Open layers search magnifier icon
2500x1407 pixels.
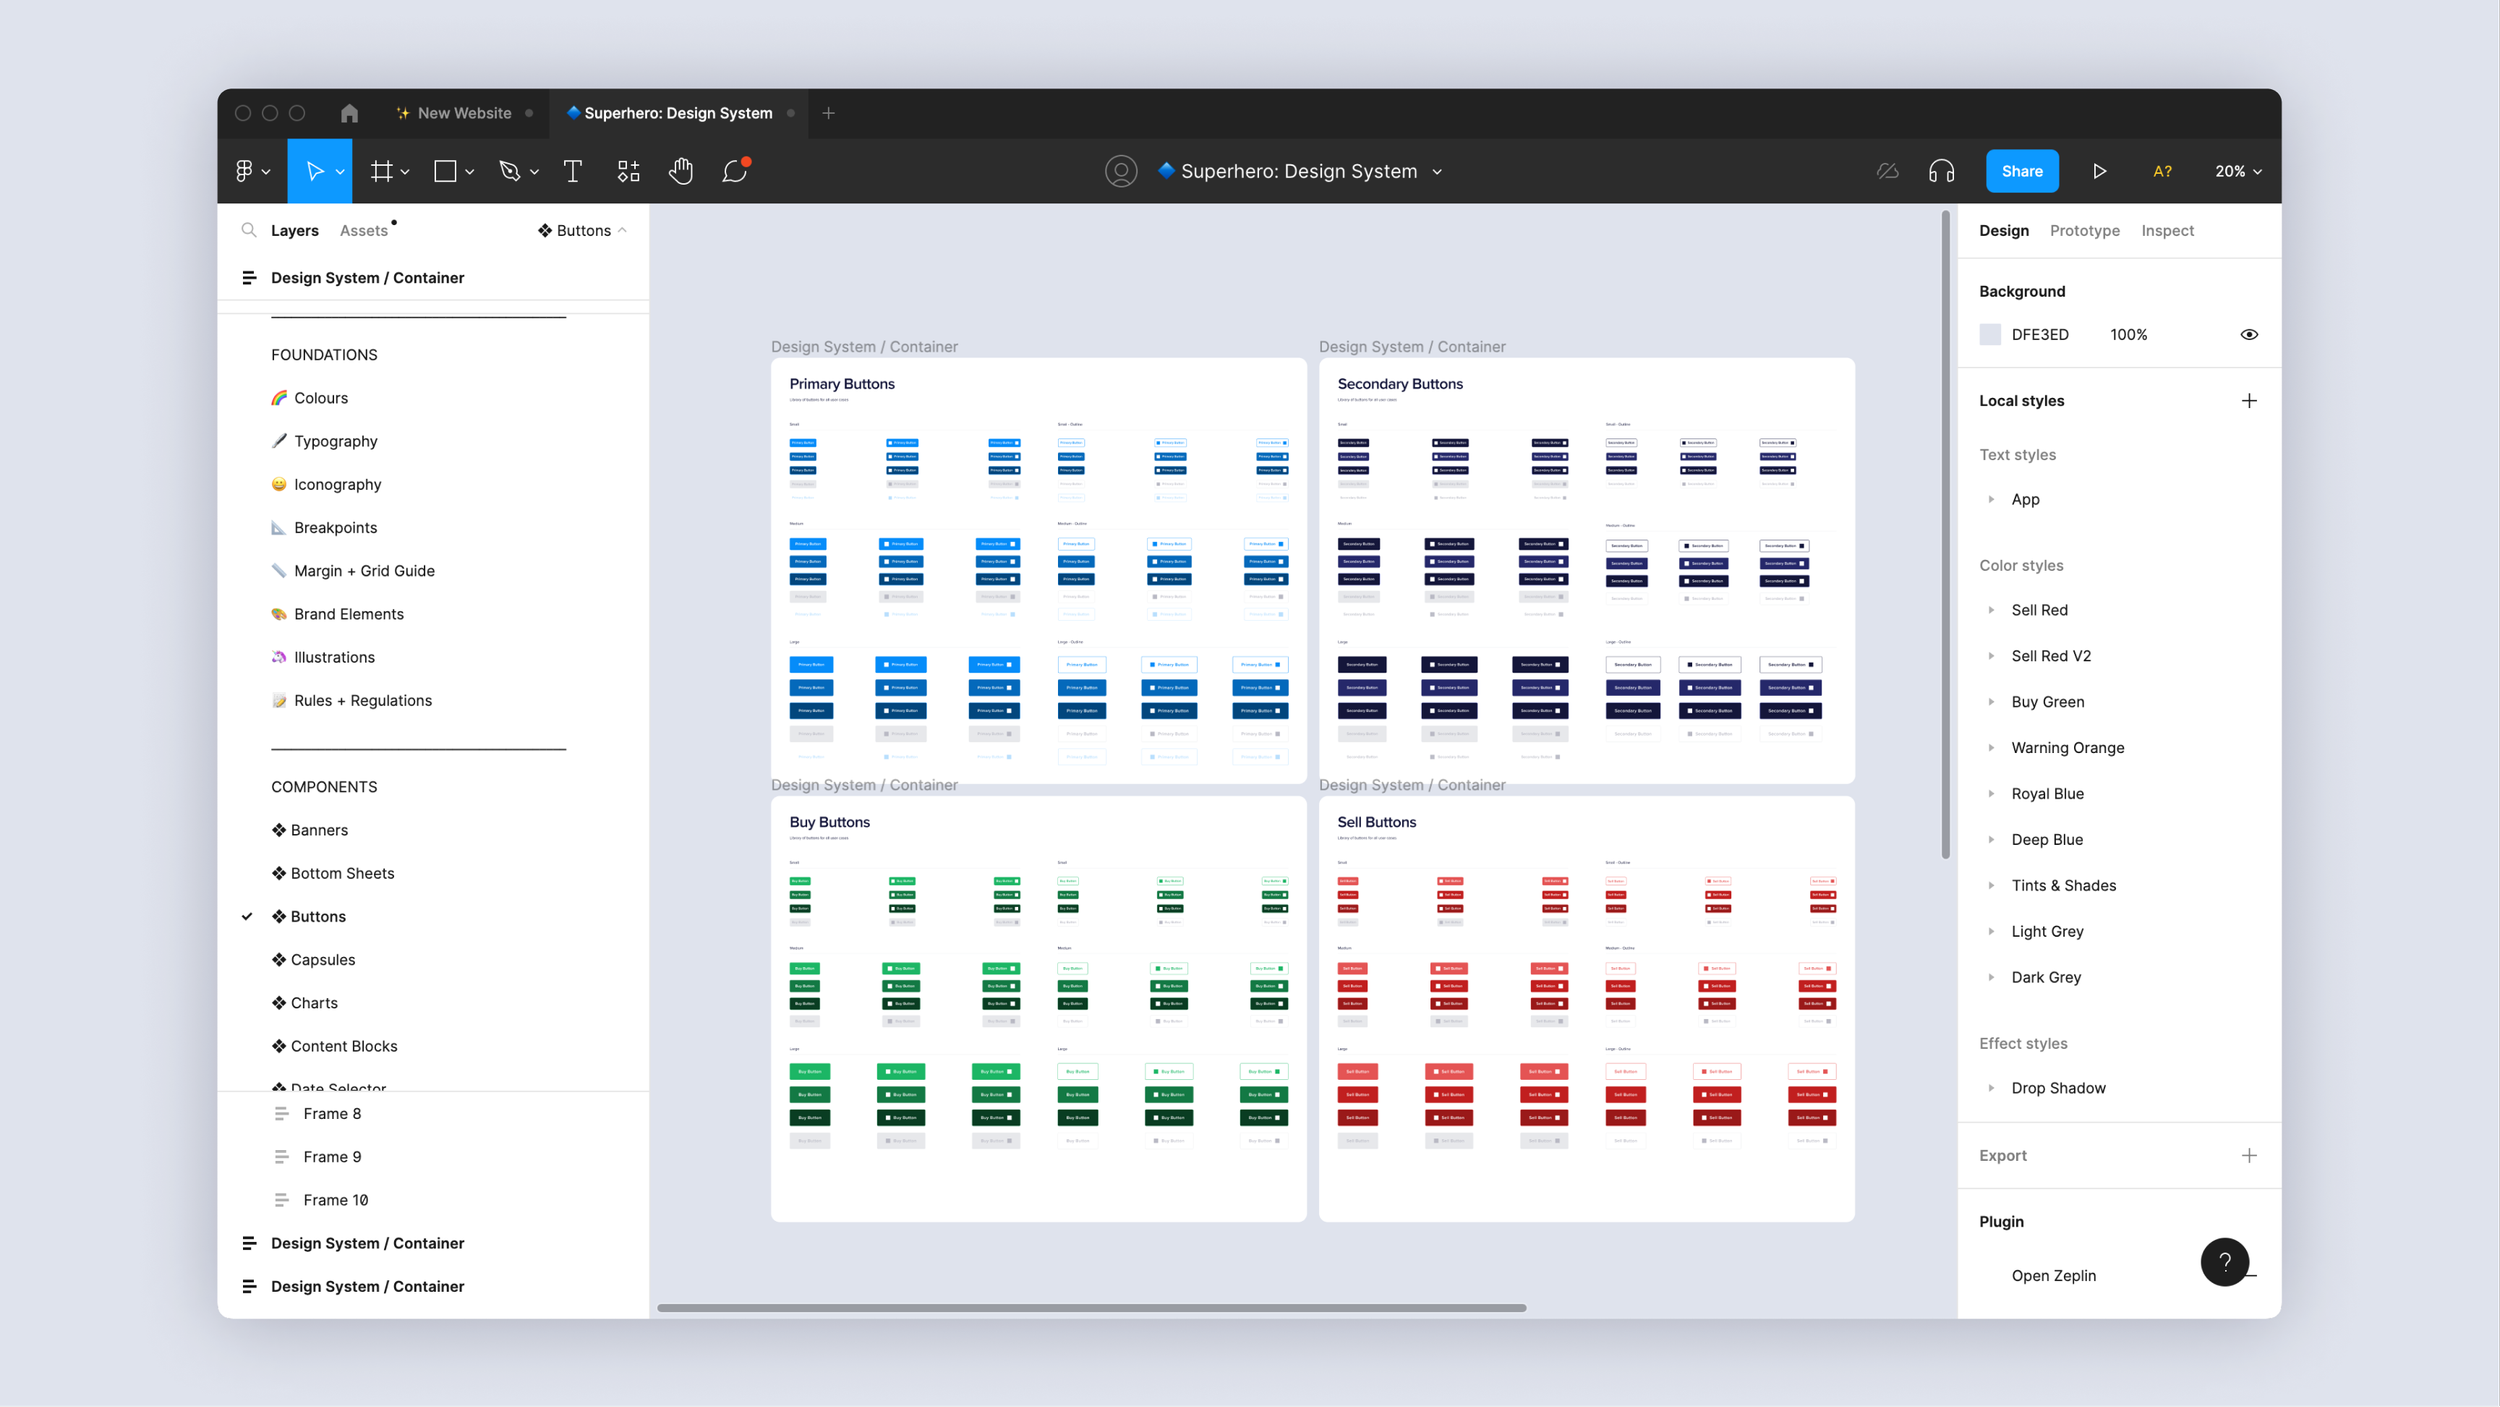click(x=249, y=230)
